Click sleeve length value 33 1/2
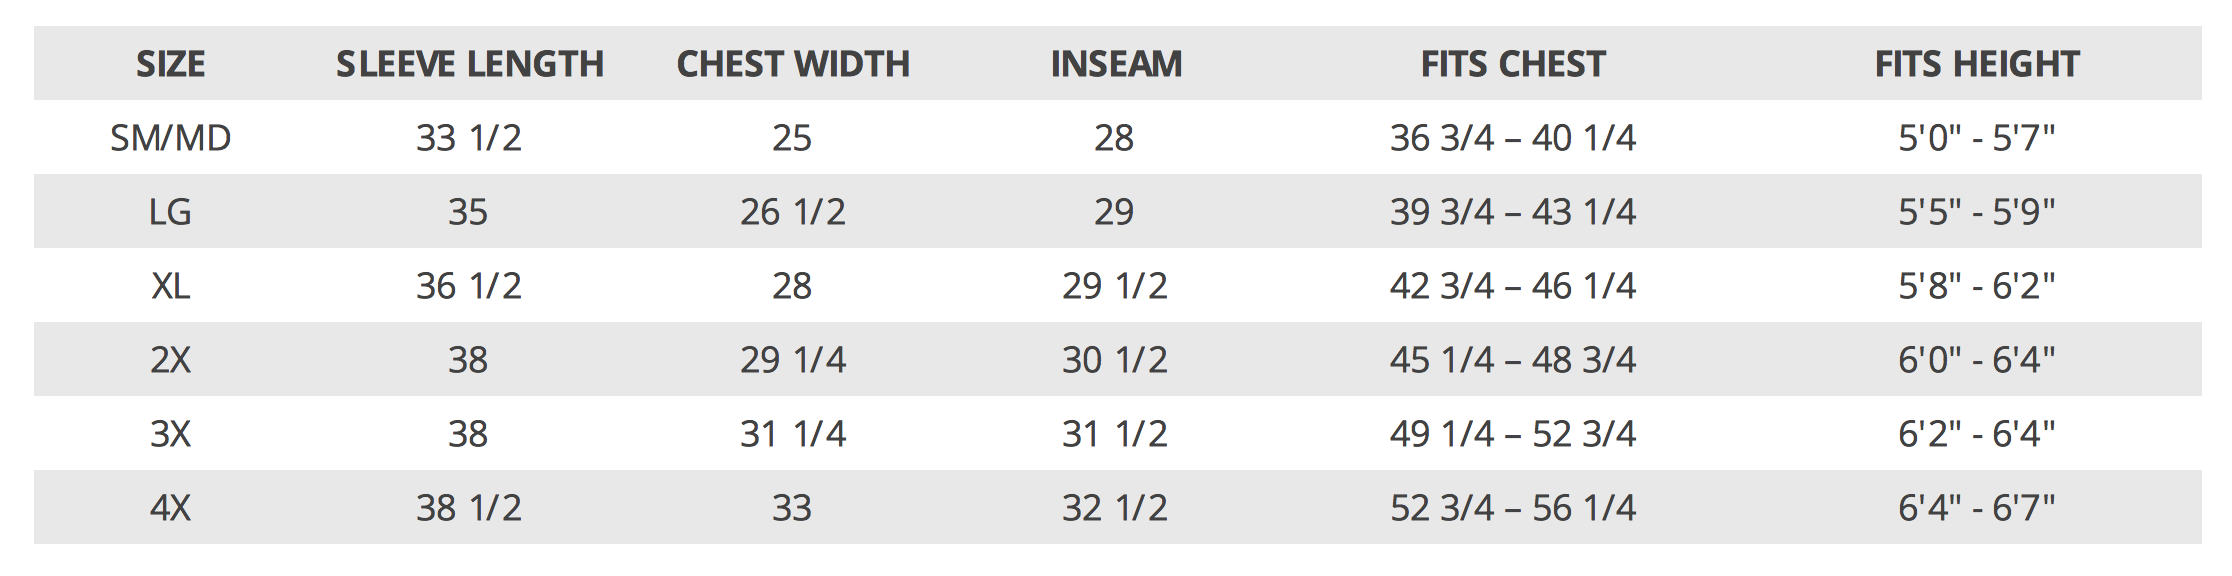 tap(469, 138)
